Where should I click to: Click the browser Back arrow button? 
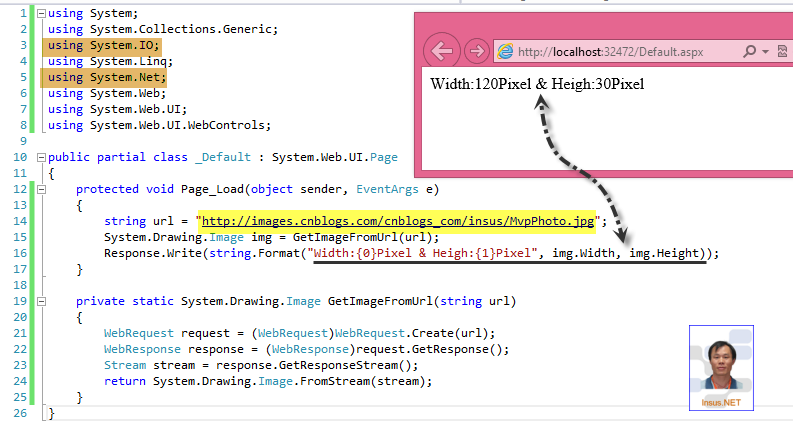442,51
